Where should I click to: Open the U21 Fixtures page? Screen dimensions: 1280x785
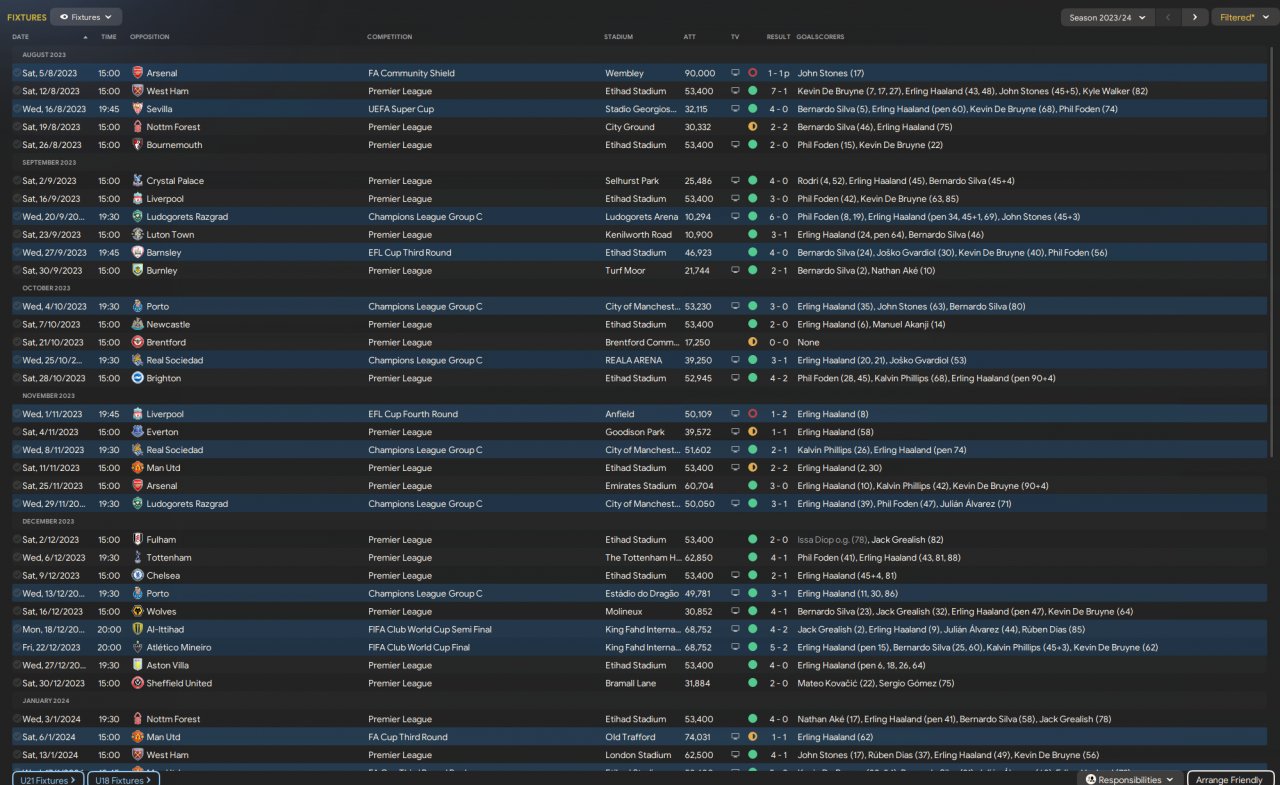[x=48, y=780]
